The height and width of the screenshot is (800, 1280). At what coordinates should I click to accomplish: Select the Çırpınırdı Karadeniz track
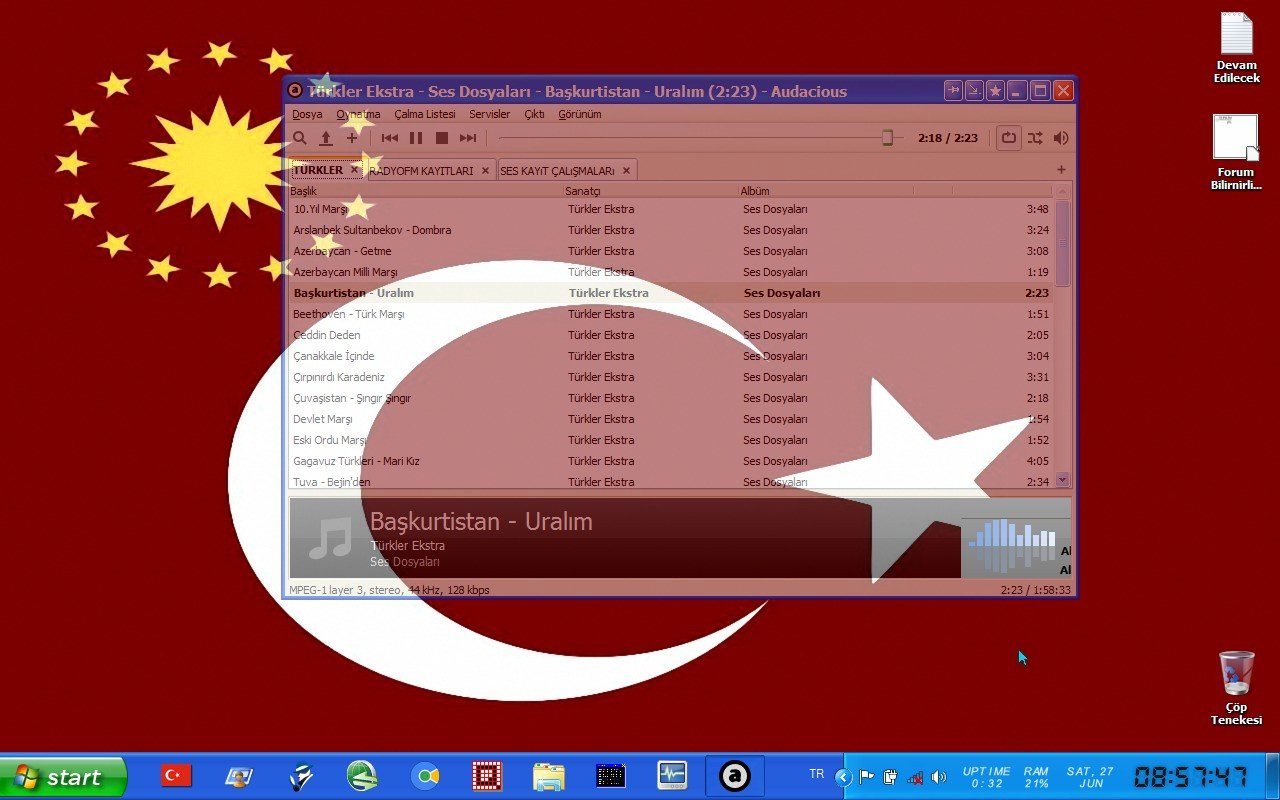[671, 377]
